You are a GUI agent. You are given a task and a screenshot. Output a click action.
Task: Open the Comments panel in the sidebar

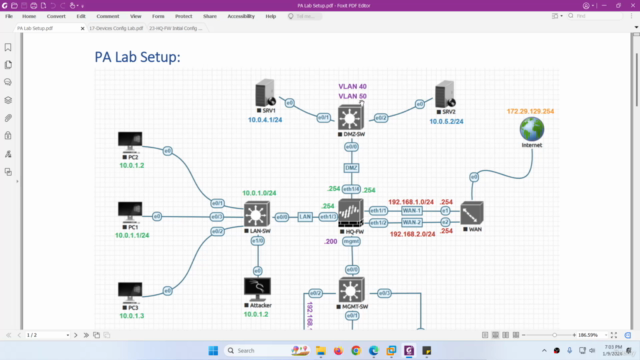(8, 82)
